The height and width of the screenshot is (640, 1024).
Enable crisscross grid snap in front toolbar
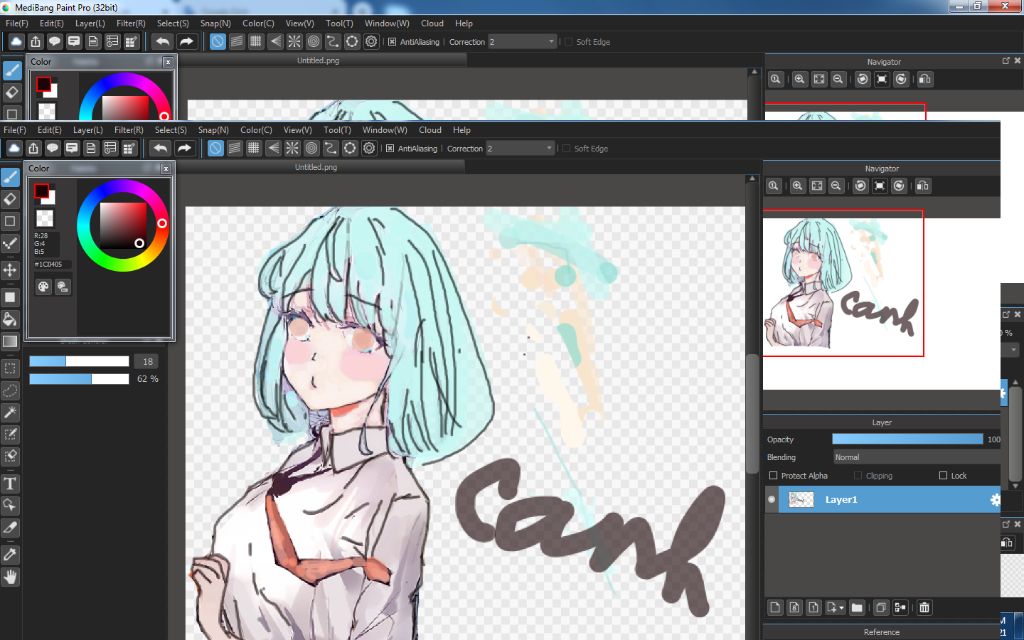254,148
